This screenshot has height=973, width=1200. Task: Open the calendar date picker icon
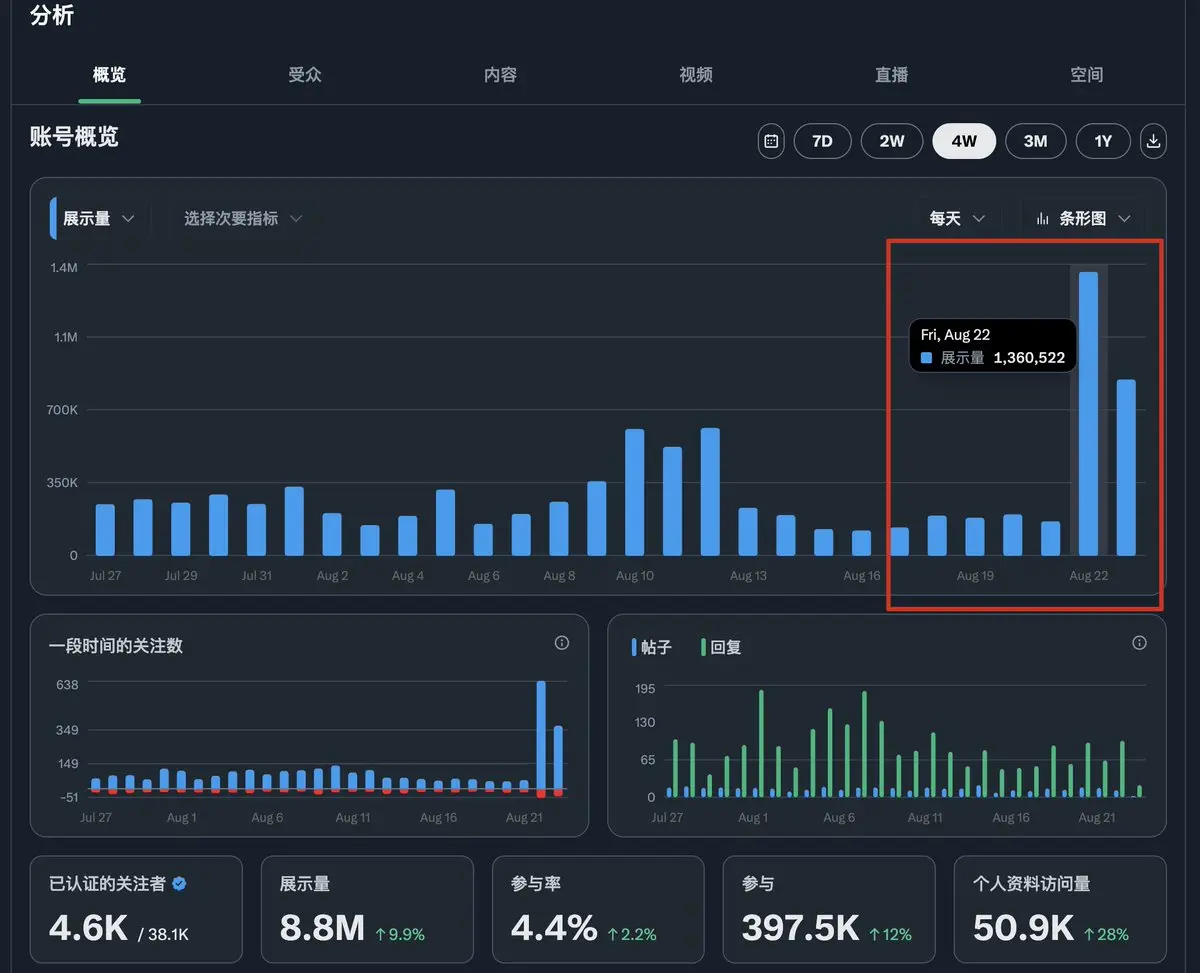pyautogui.click(x=771, y=141)
